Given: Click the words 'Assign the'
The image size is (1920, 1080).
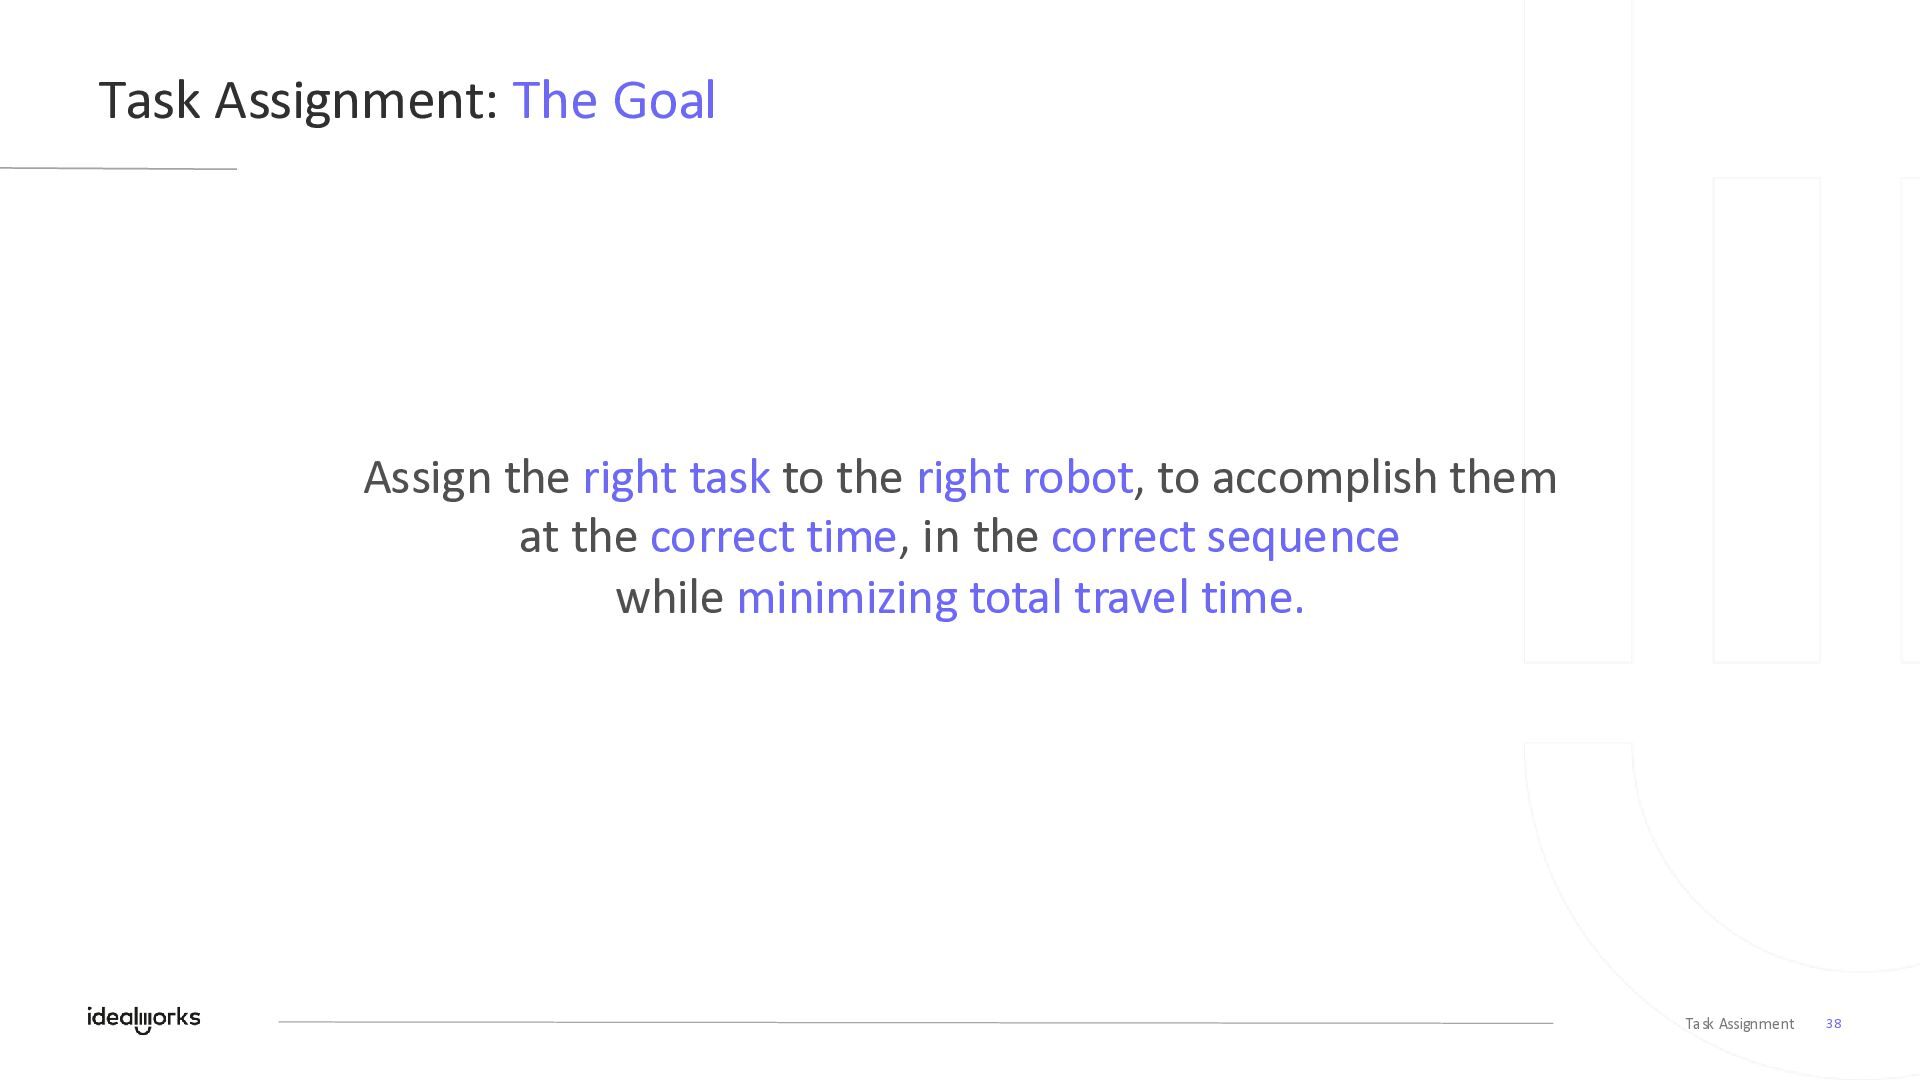Looking at the screenshot, I should (x=466, y=477).
